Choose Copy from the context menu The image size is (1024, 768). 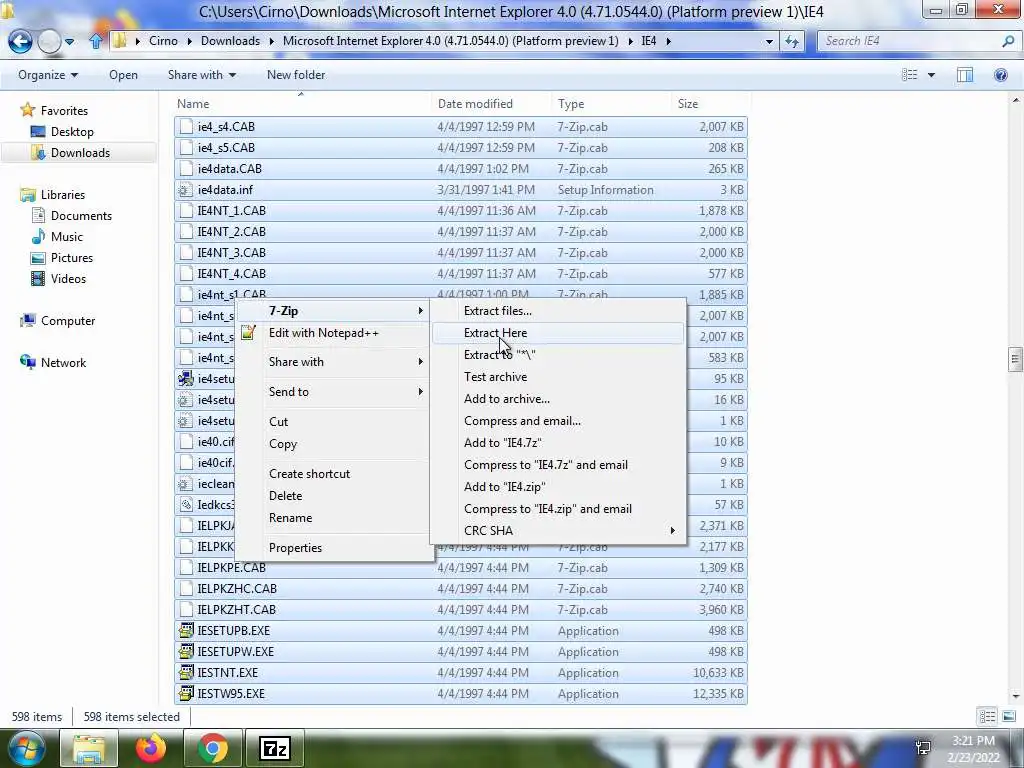tap(334, 444)
